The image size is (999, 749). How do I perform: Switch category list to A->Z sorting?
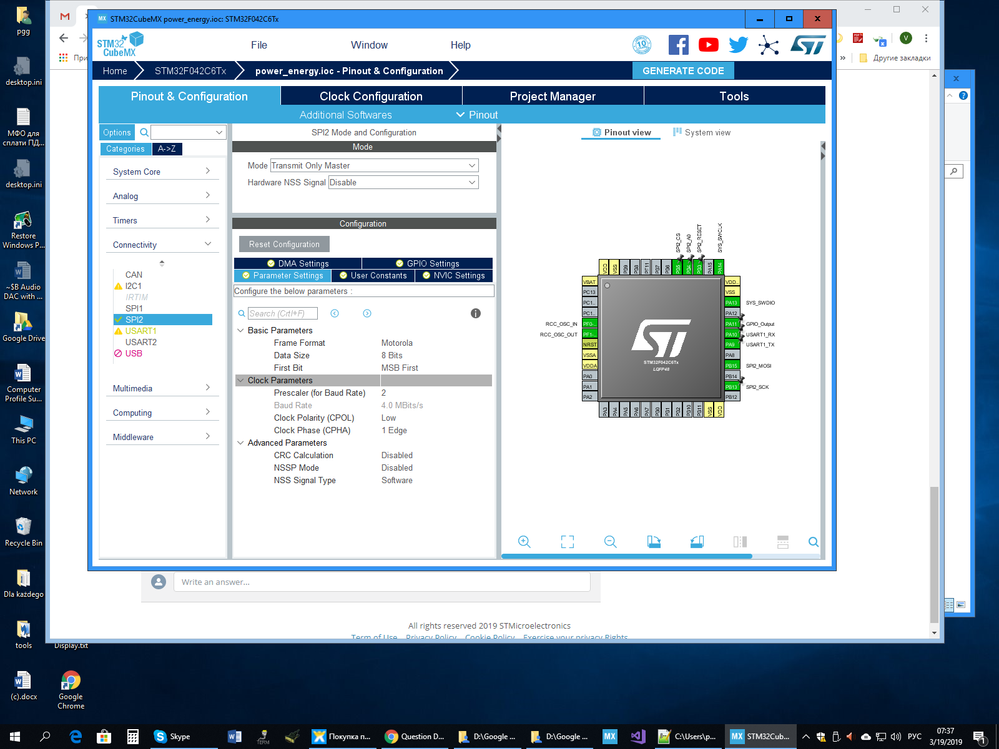[x=167, y=149]
